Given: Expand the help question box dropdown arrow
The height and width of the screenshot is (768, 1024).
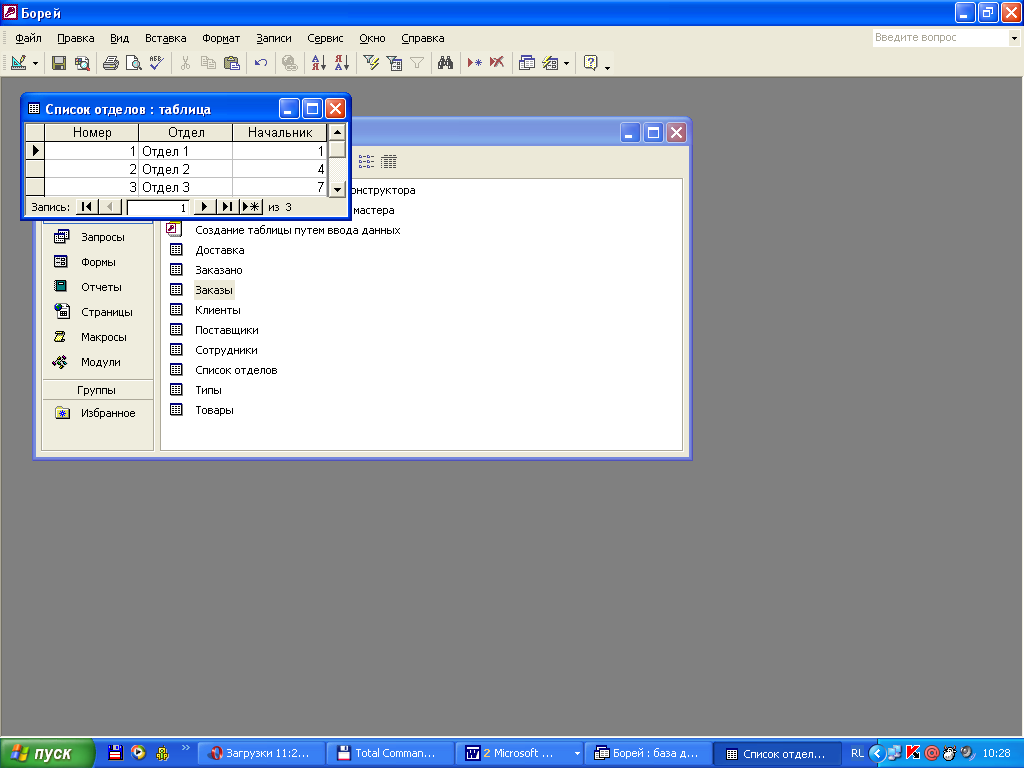Looking at the screenshot, I should (x=1014, y=38).
